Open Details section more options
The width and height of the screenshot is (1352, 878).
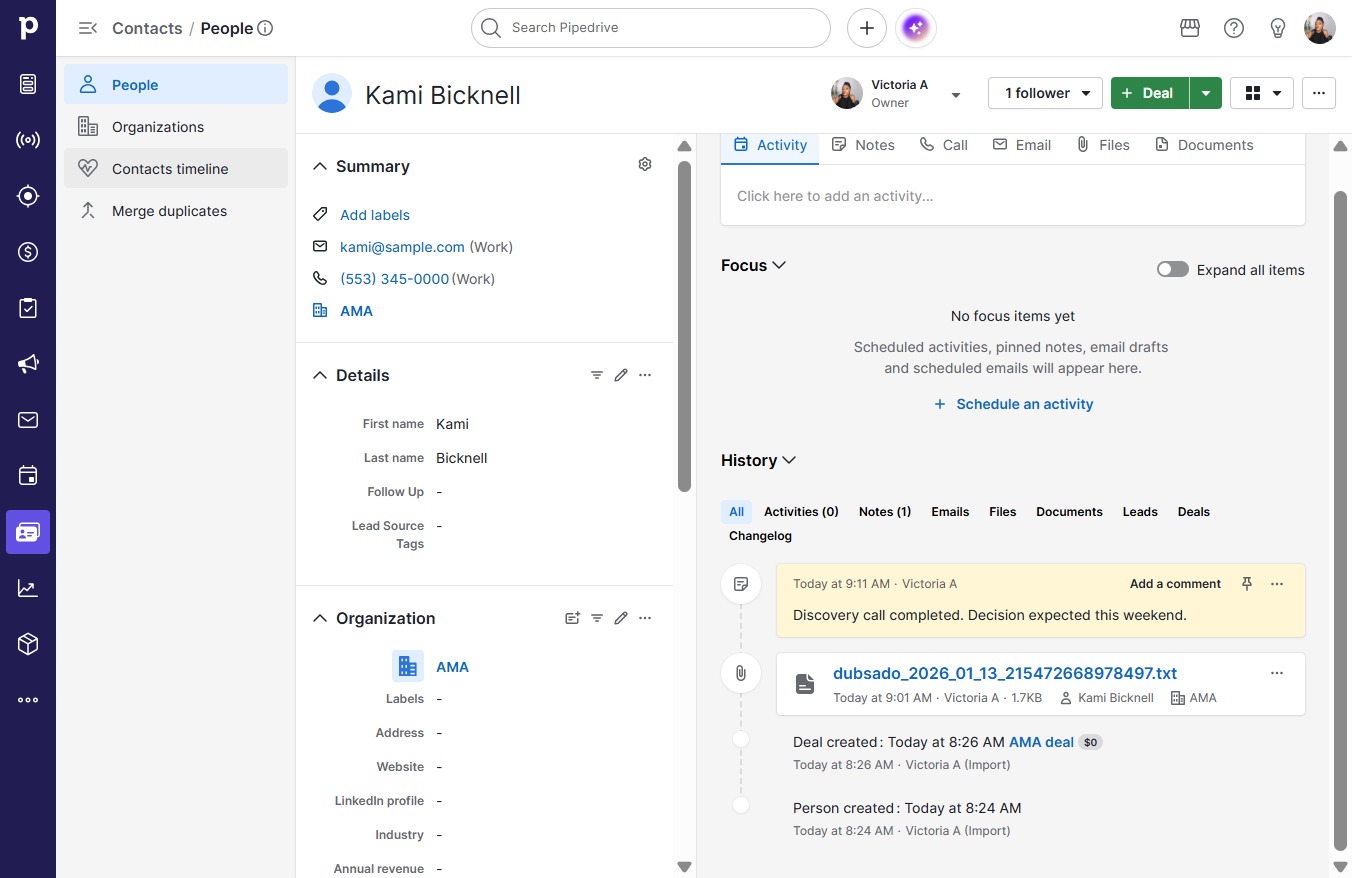pos(645,375)
